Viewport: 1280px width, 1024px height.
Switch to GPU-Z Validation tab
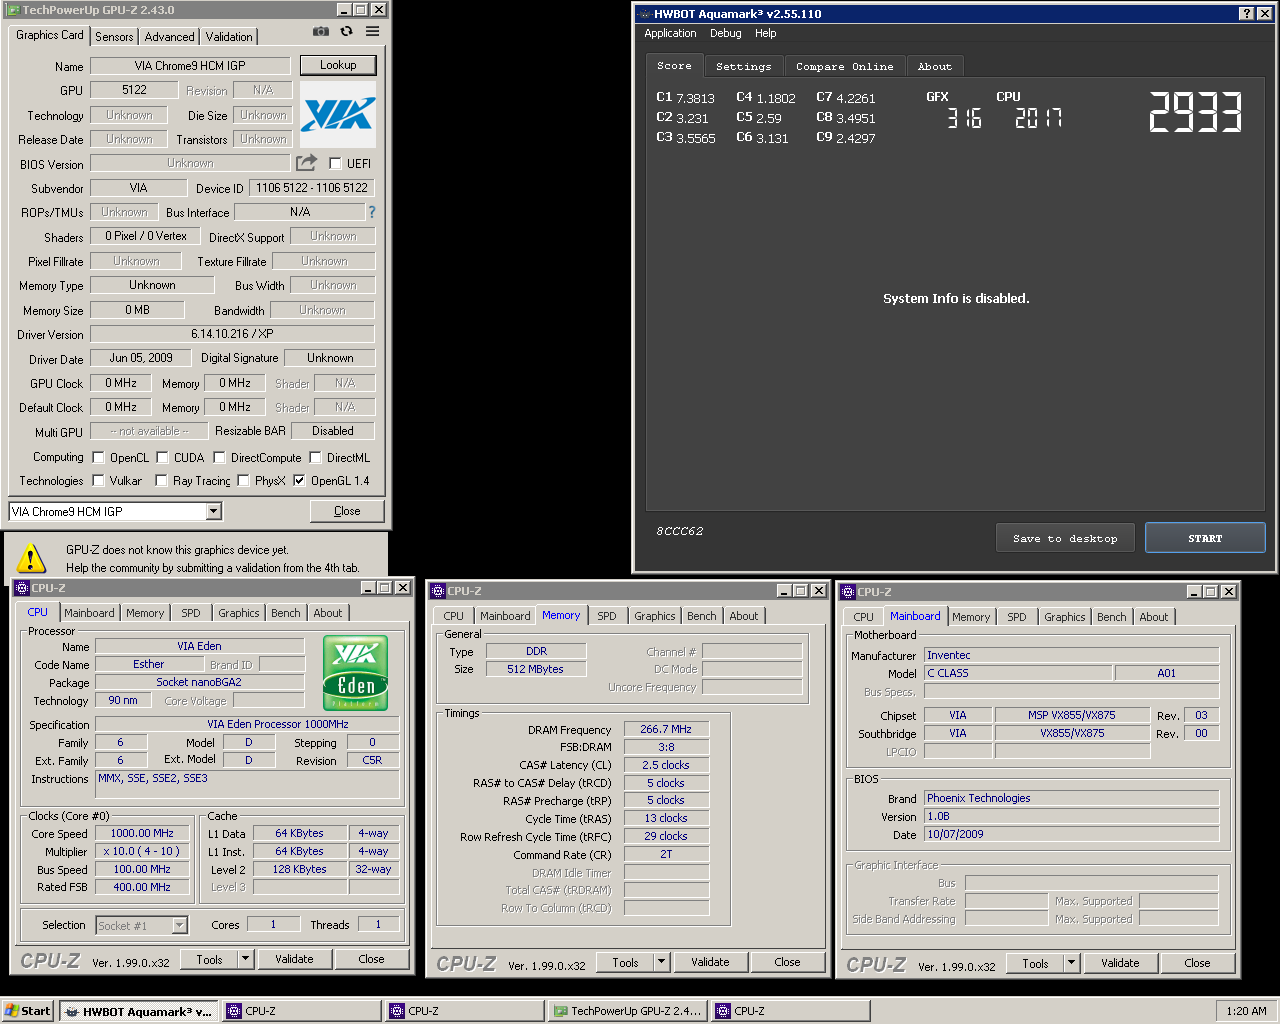coord(229,36)
